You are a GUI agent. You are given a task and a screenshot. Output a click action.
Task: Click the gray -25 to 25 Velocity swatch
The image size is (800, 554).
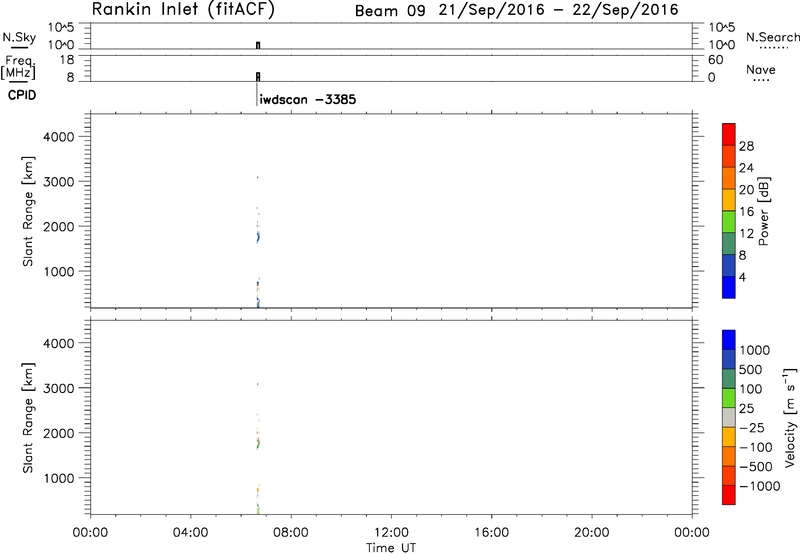729,418
